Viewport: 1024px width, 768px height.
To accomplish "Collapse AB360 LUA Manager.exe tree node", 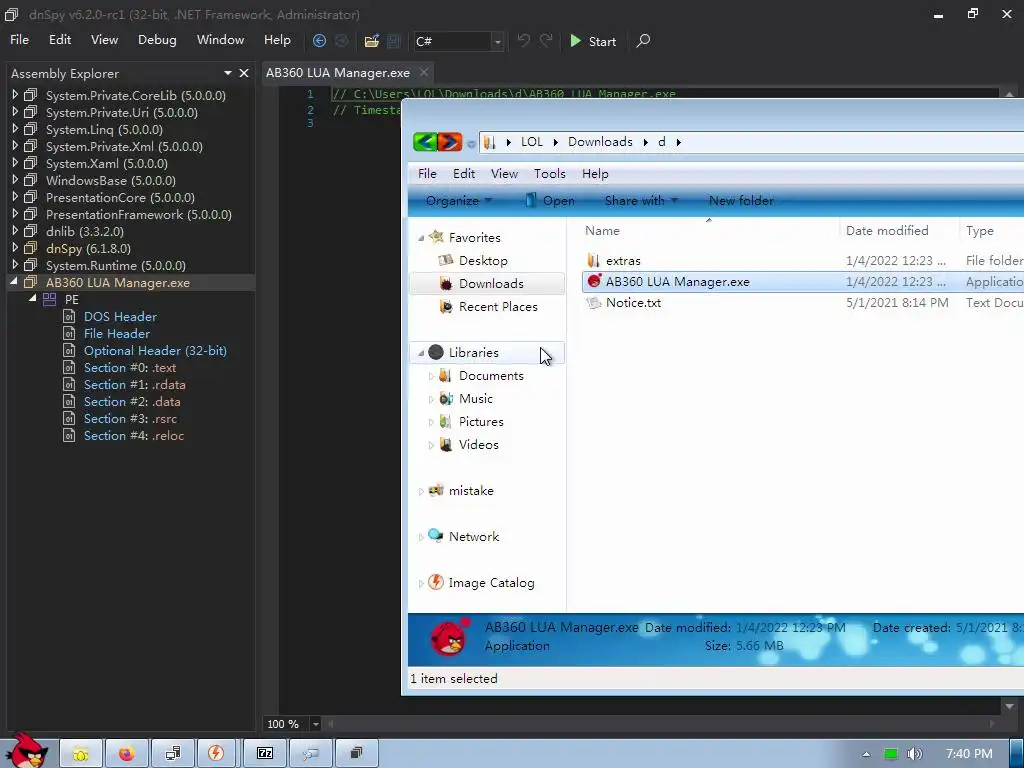I will pyautogui.click(x=14, y=282).
